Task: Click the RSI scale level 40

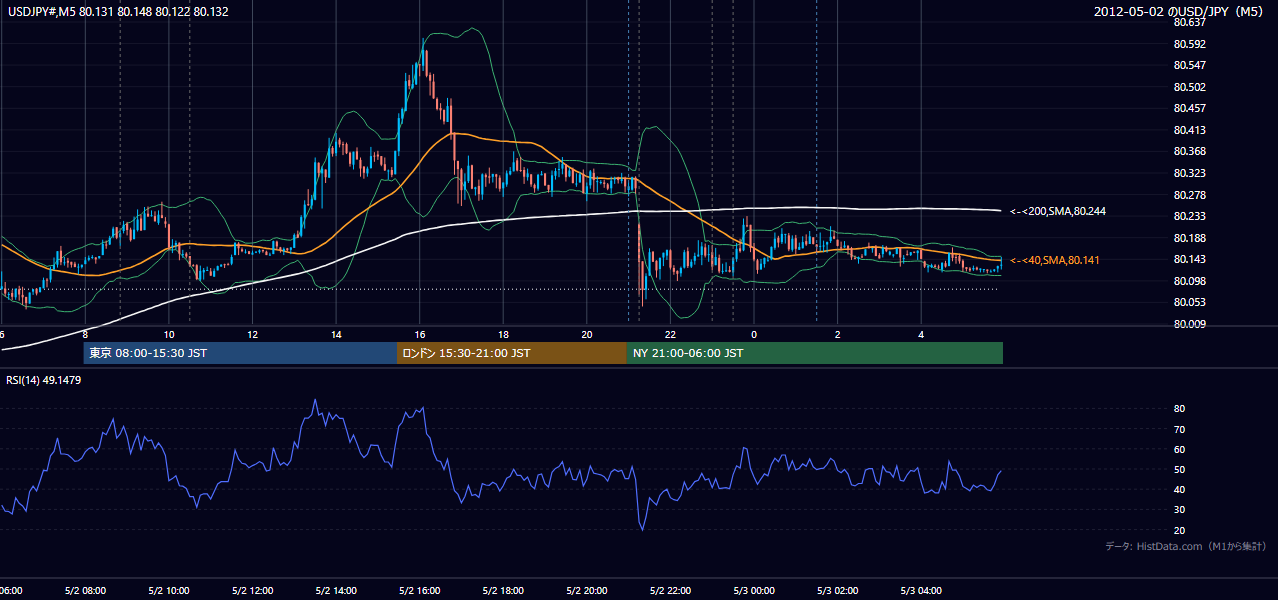Action: pos(1179,489)
